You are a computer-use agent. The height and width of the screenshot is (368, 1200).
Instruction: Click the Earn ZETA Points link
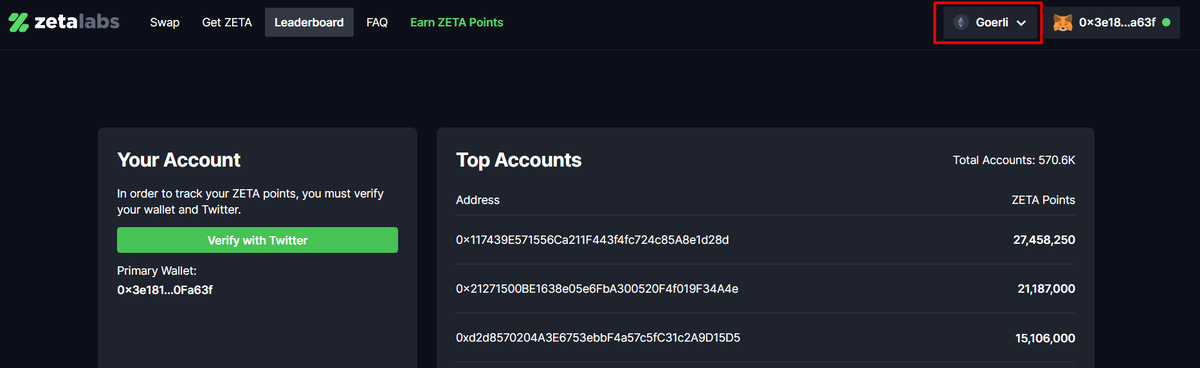457,22
